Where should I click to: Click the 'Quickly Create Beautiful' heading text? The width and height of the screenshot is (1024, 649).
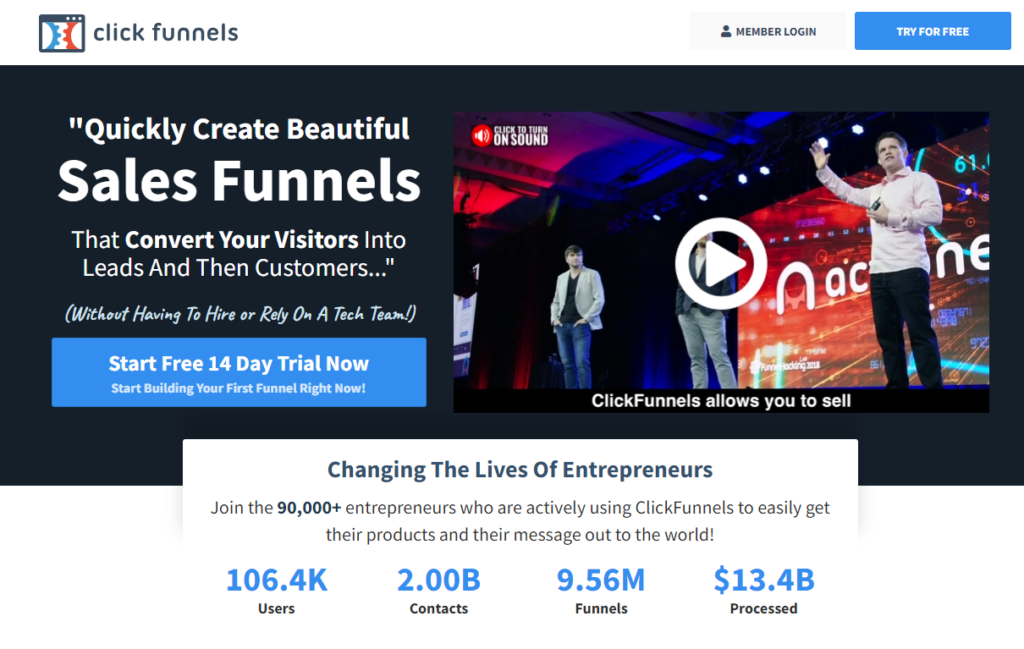tap(239, 129)
